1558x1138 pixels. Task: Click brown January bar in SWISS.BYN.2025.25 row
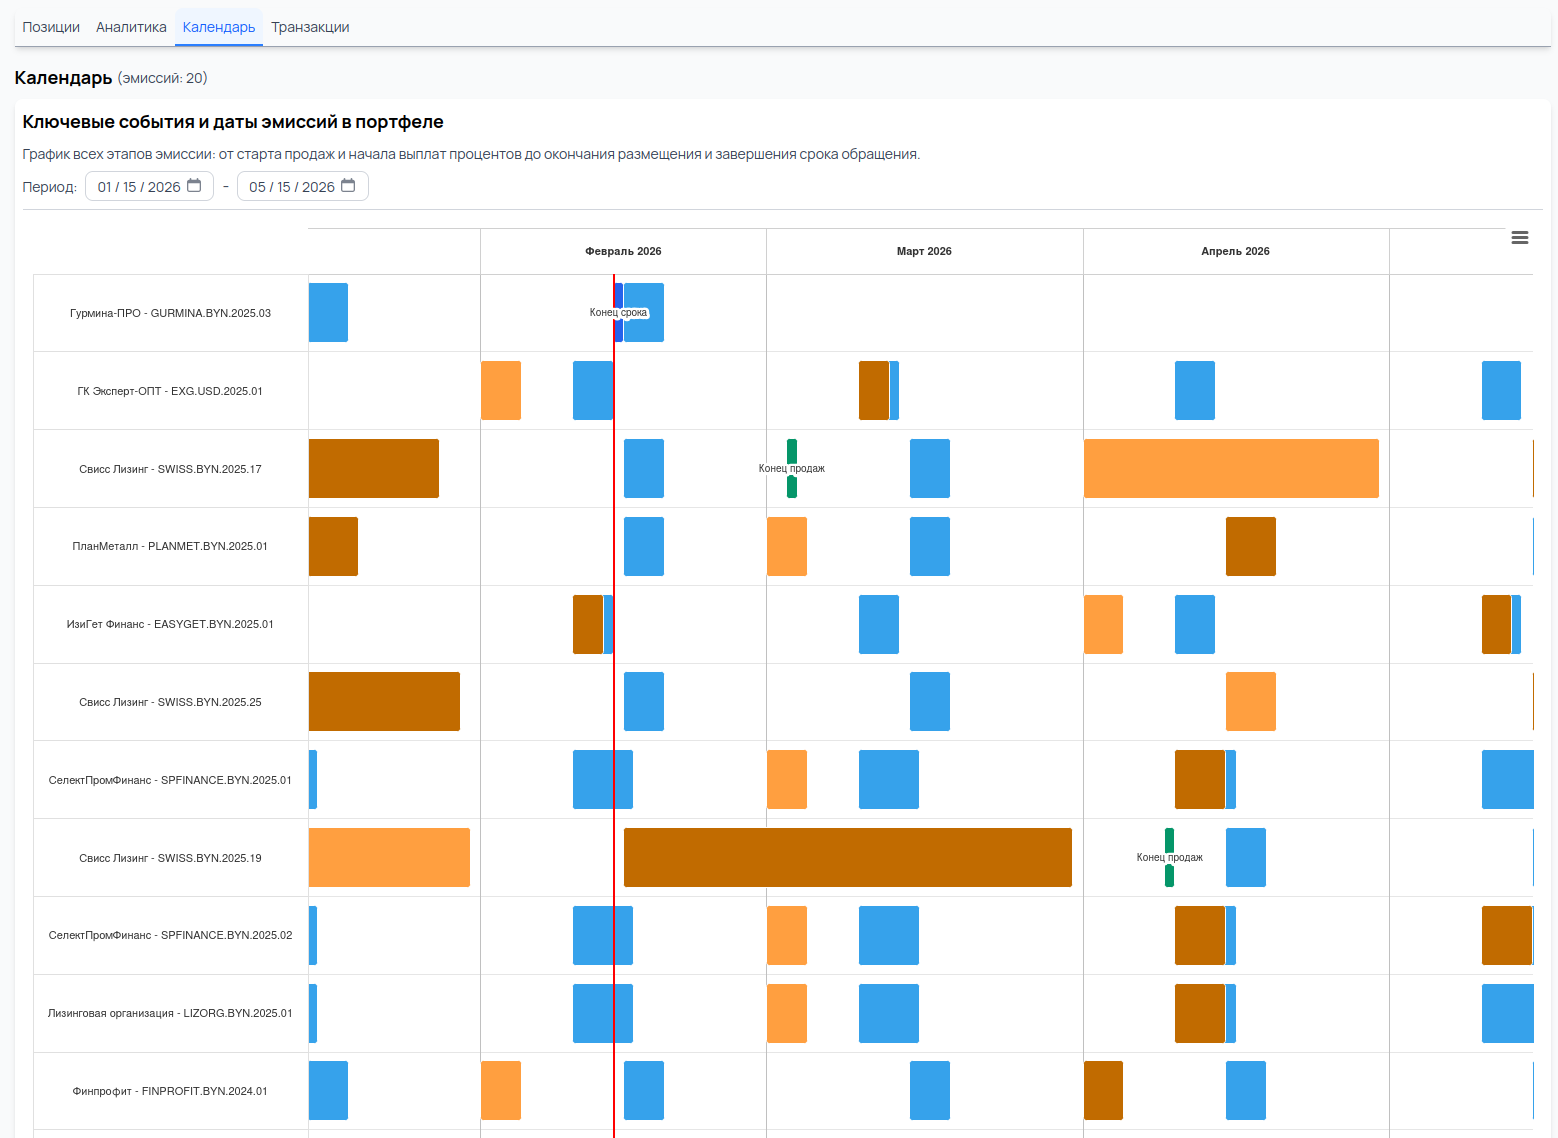pos(384,701)
